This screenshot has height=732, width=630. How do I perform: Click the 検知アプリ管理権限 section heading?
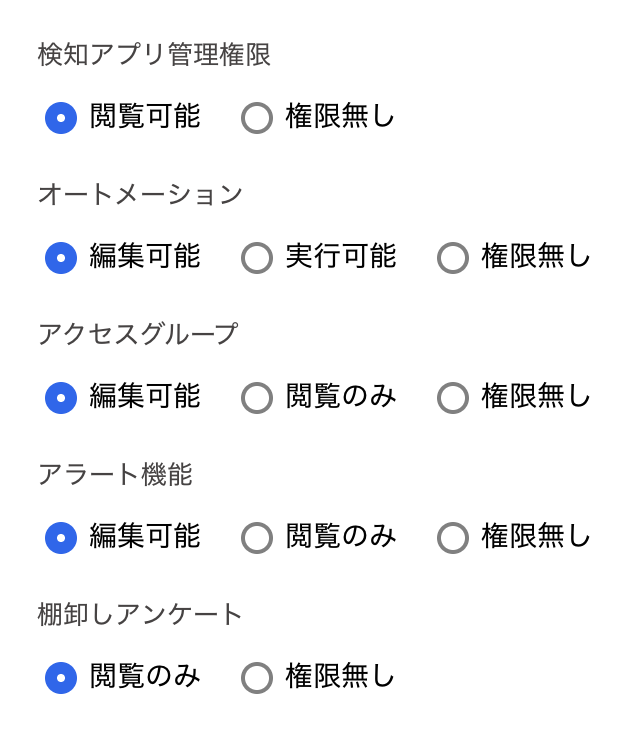(x=154, y=54)
